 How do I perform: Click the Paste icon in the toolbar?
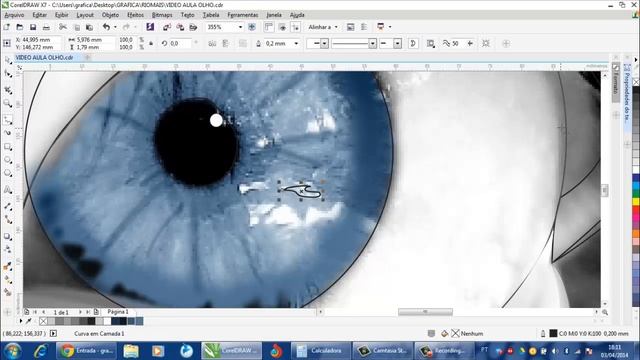pos(89,27)
